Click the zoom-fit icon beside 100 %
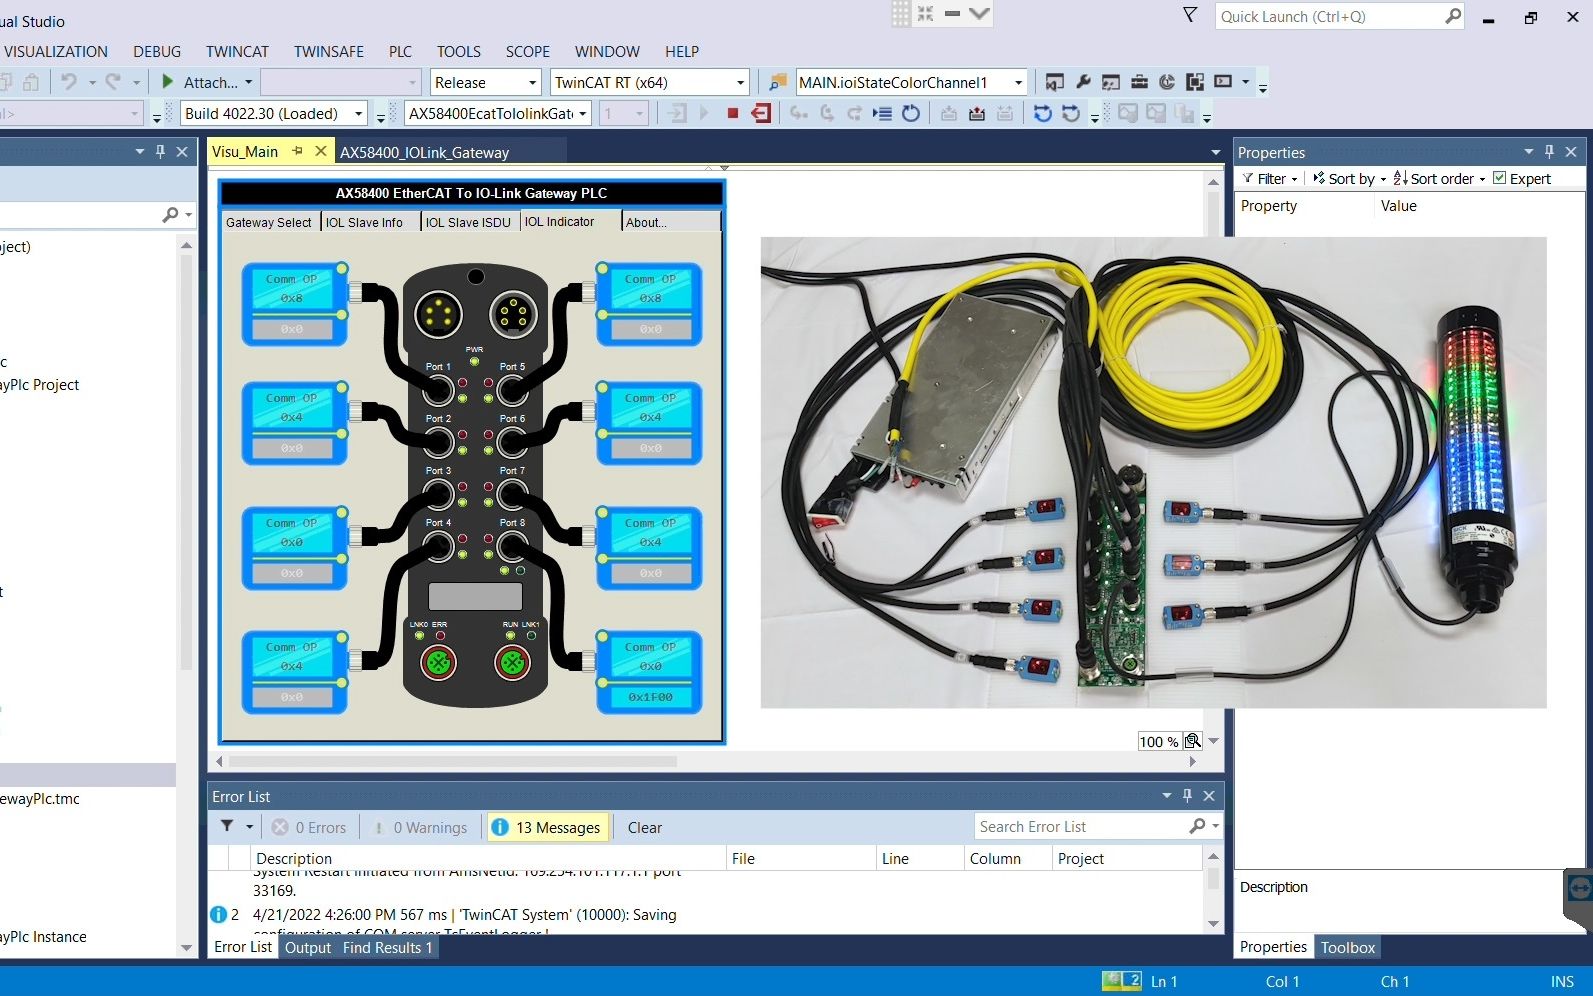This screenshot has height=996, width=1593. pos(1192,741)
